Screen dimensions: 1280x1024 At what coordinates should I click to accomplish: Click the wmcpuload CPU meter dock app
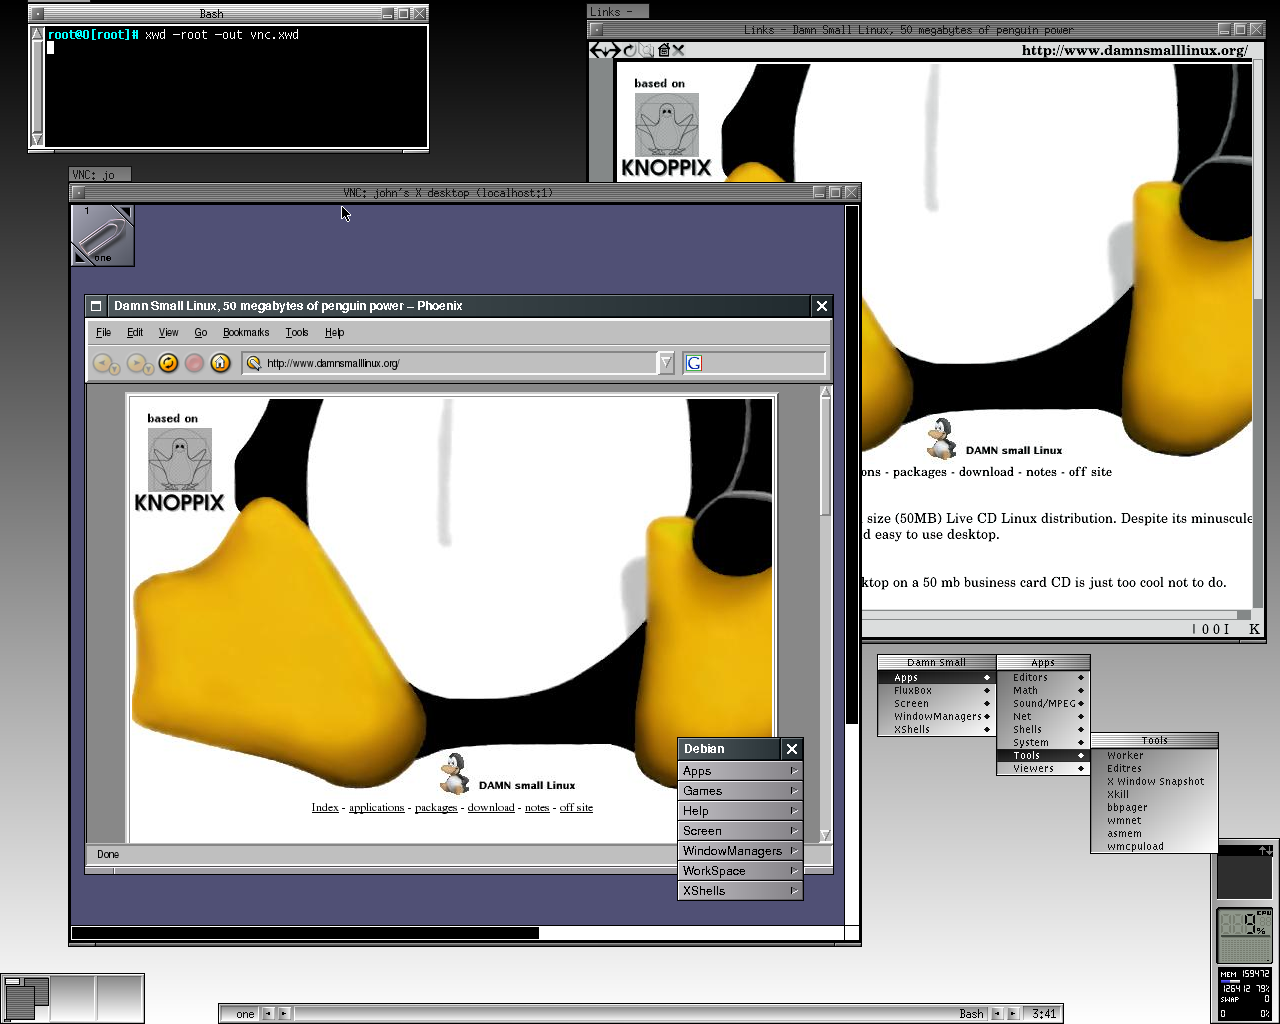pos(1244,935)
